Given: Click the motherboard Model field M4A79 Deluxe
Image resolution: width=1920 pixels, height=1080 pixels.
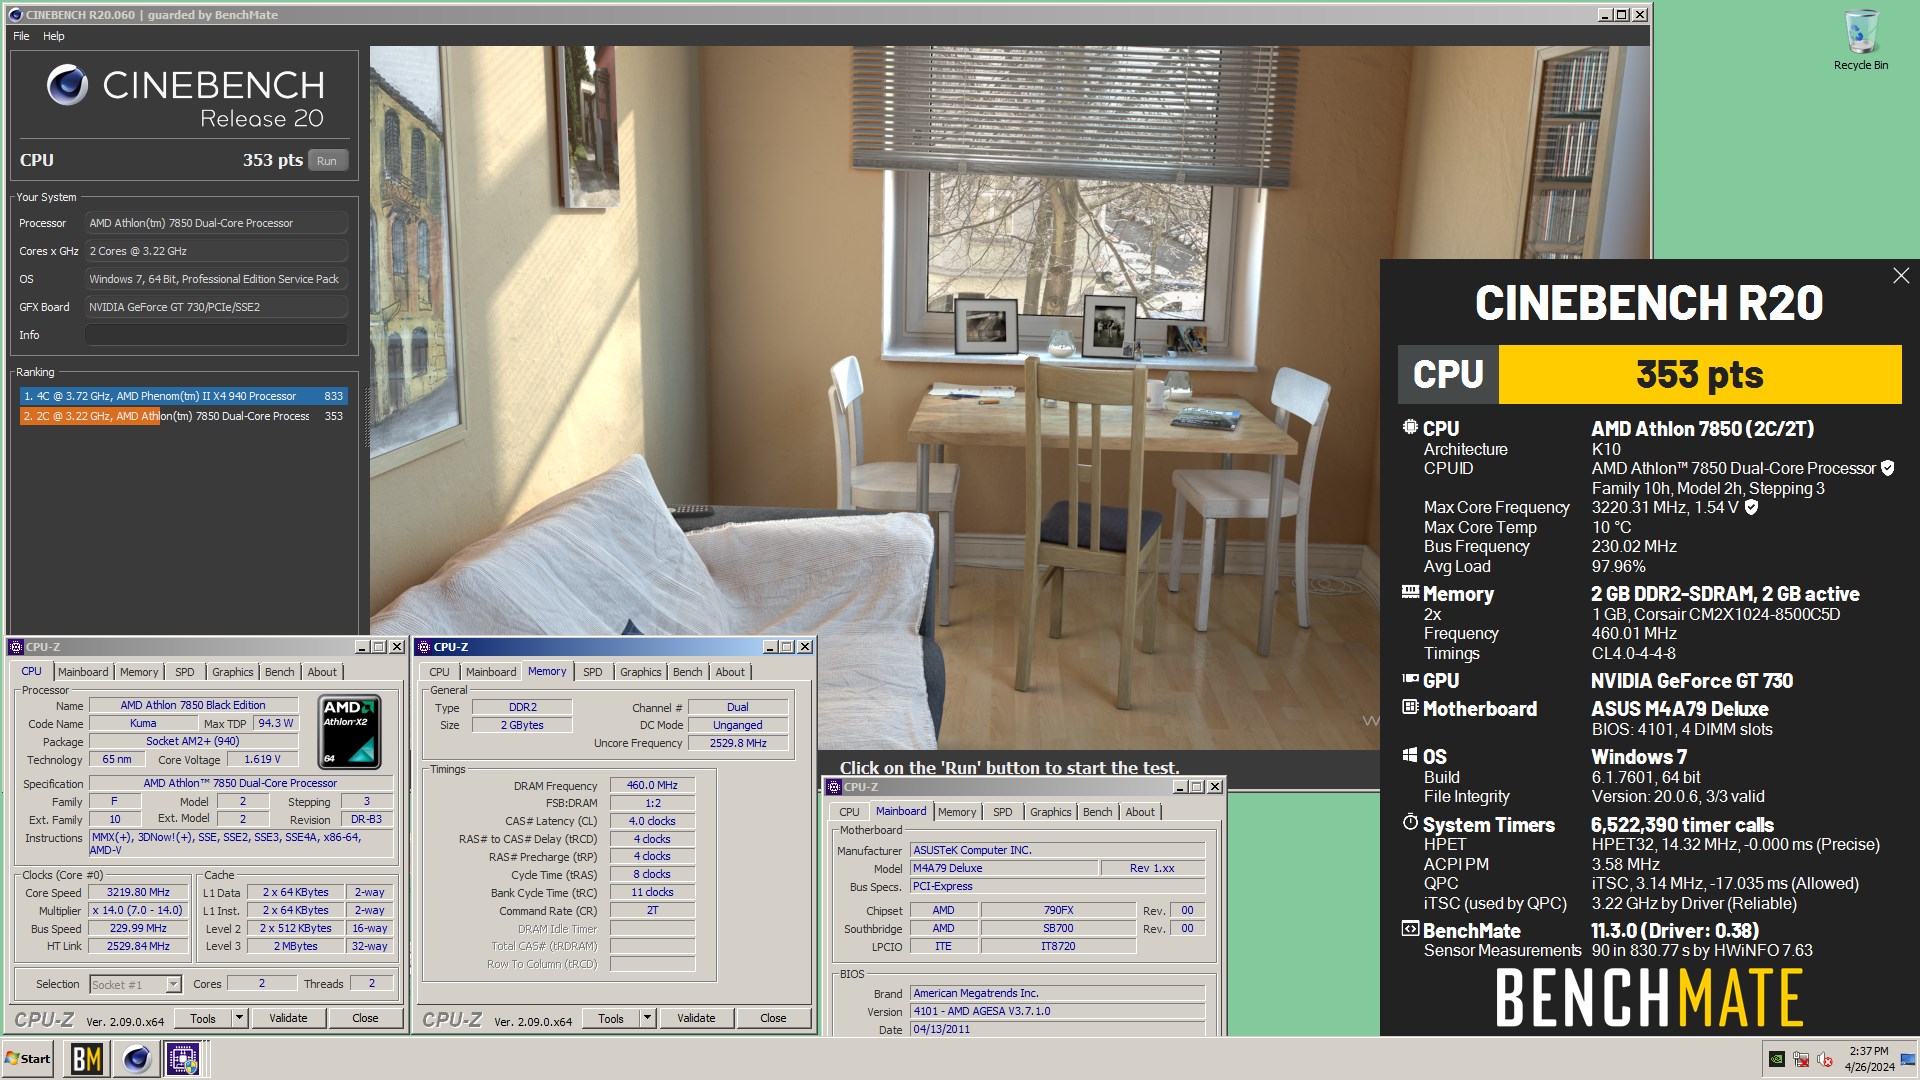Looking at the screenshot, I should [x=1004, y=868].
